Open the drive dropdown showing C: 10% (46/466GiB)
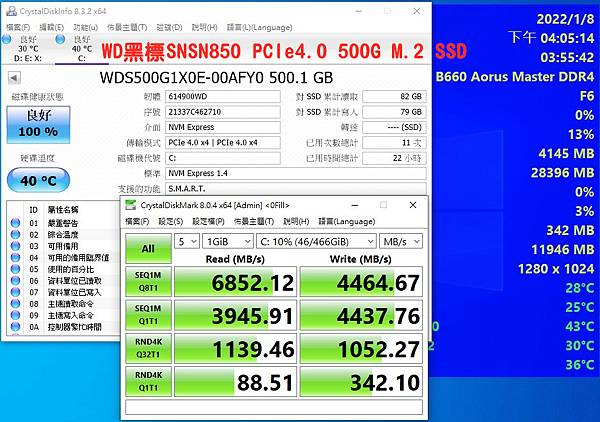Viewport: 600px width, 422px height. tap(316, 242)
